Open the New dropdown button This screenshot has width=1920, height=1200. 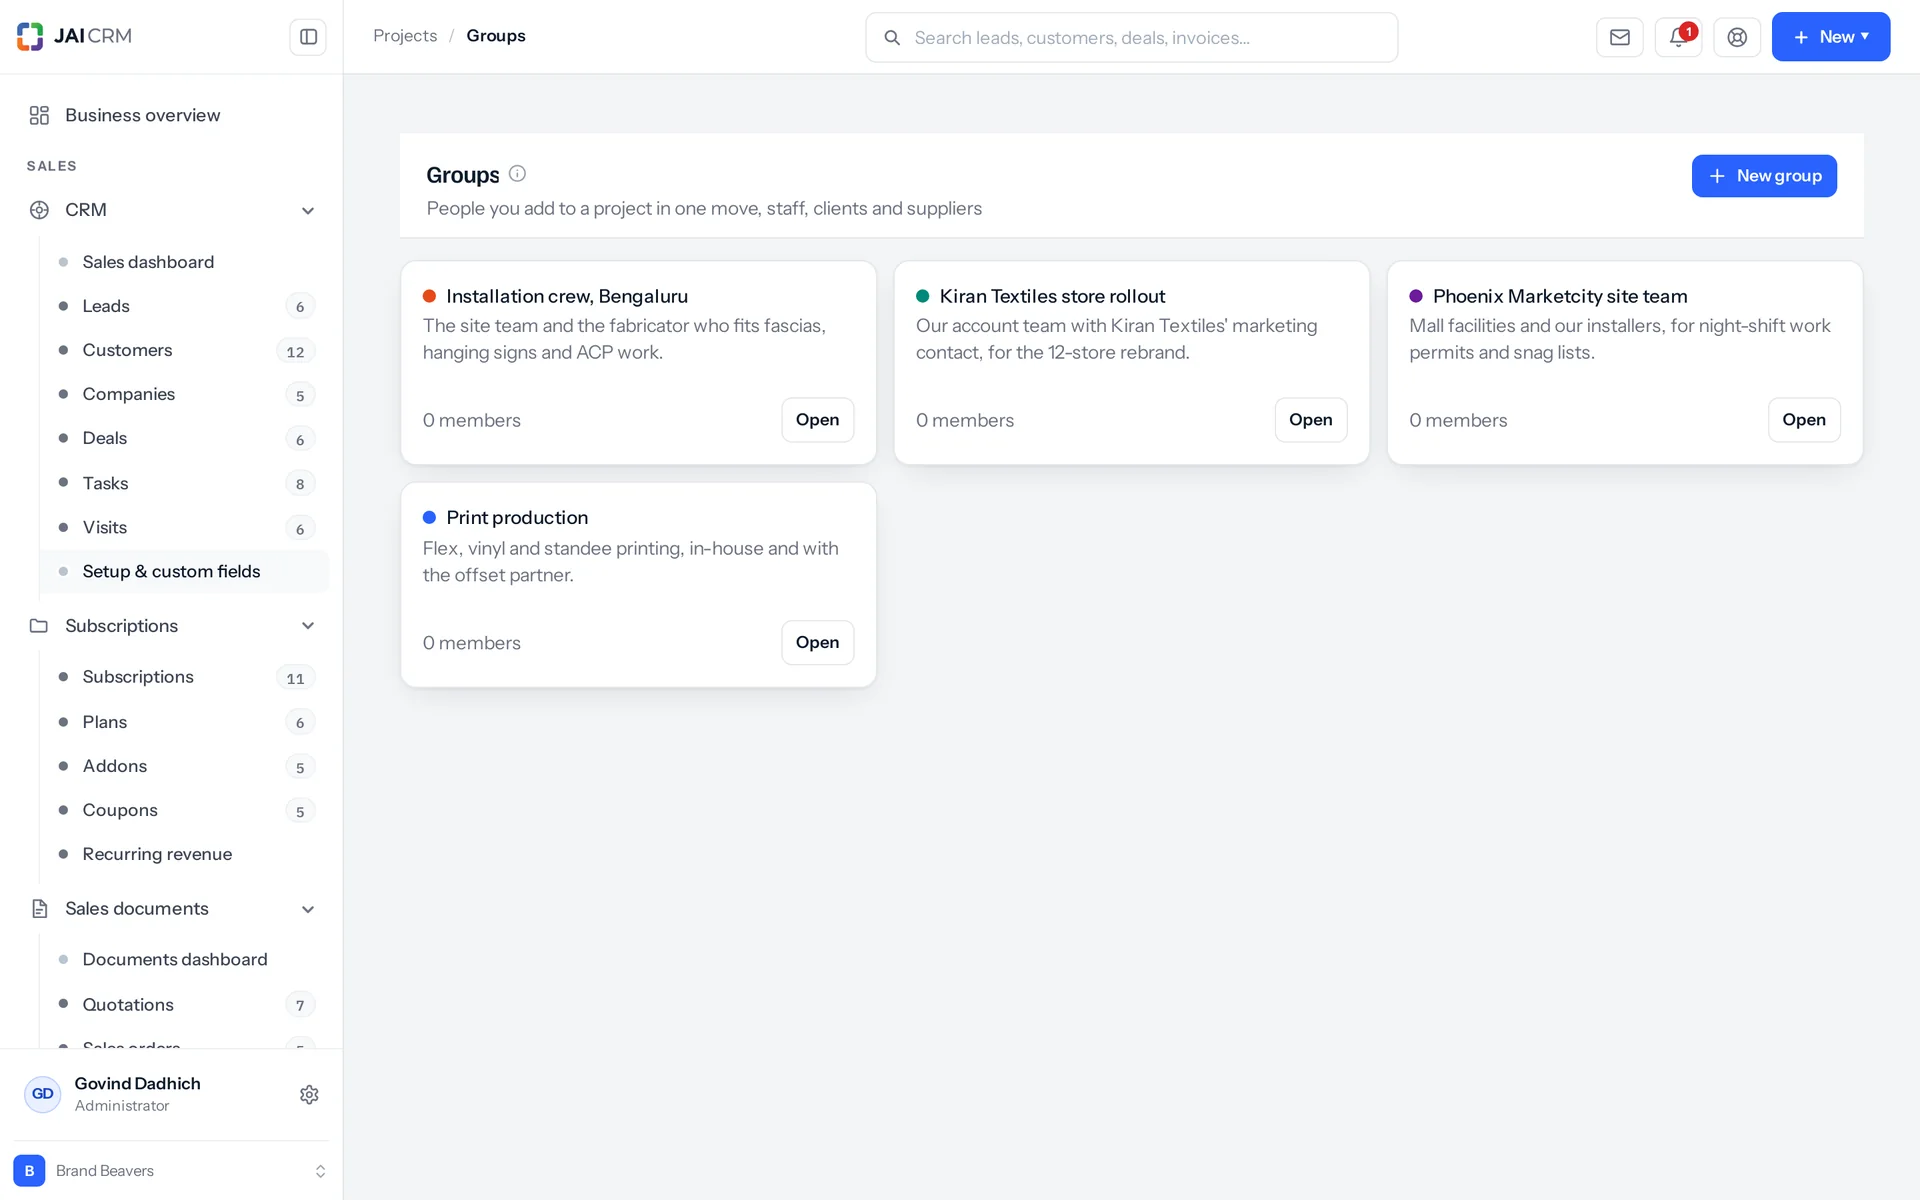tap(1830, 37)
